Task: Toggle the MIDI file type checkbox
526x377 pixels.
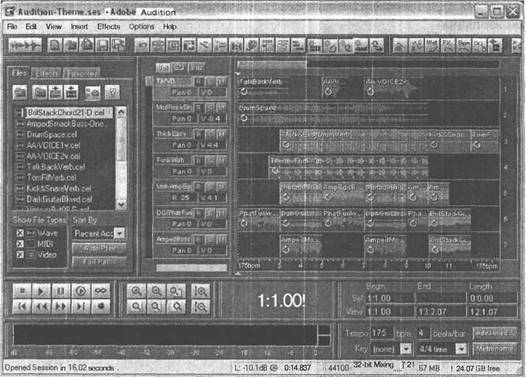Action: [20, 244]
